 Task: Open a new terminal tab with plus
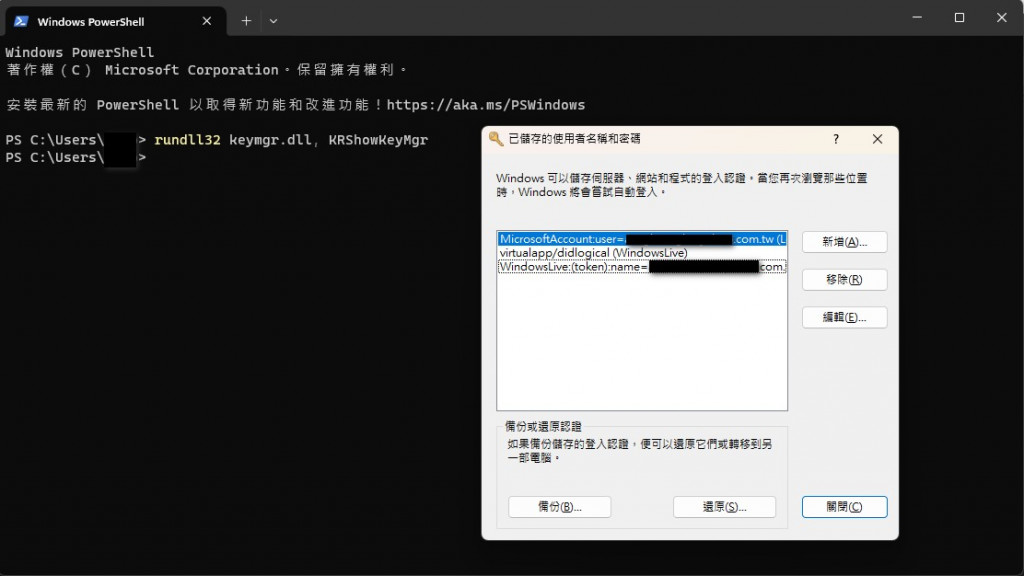(246, 21)
